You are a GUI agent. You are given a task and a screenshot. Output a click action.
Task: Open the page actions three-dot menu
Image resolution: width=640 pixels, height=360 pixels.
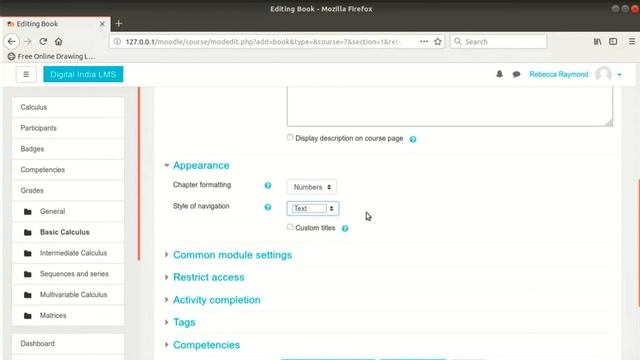(x=424, y=41)
